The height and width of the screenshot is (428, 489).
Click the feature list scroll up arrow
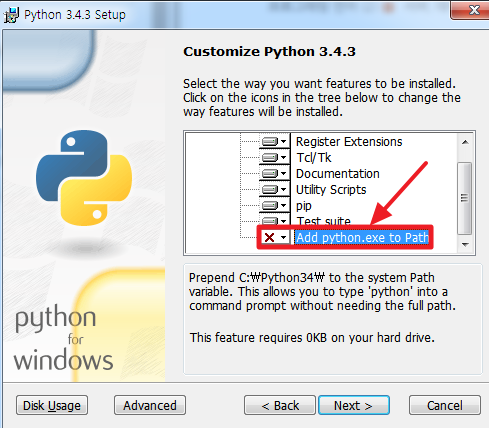click(x=465, y=142)
